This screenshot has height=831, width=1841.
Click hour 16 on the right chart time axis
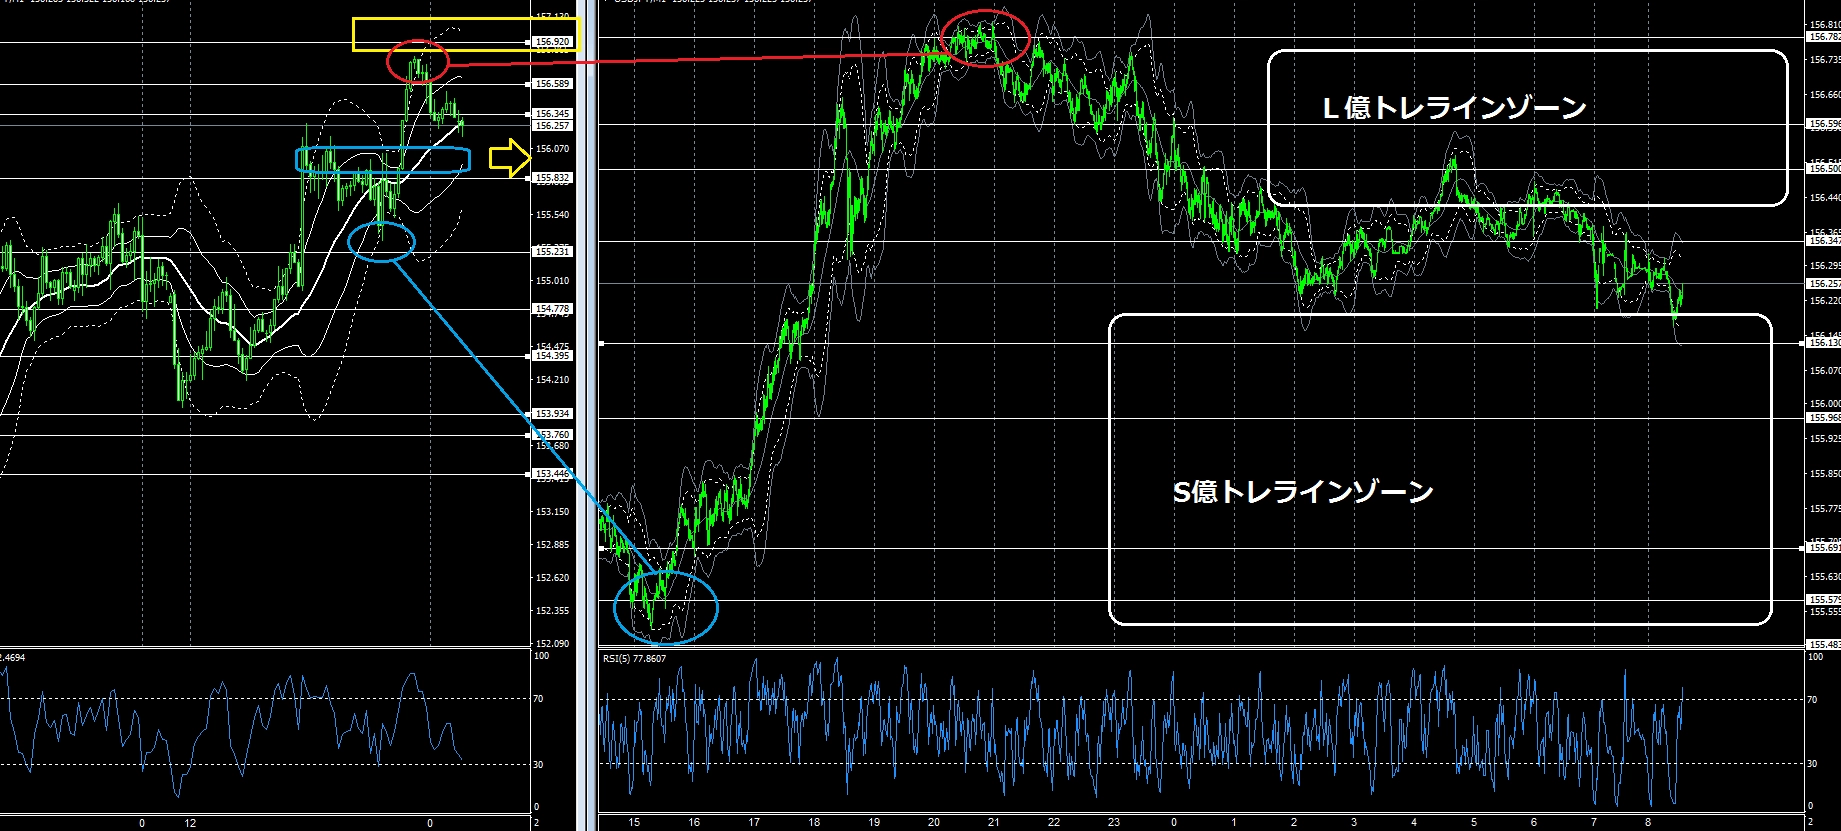pyautogui.click(x=694, y=823)
